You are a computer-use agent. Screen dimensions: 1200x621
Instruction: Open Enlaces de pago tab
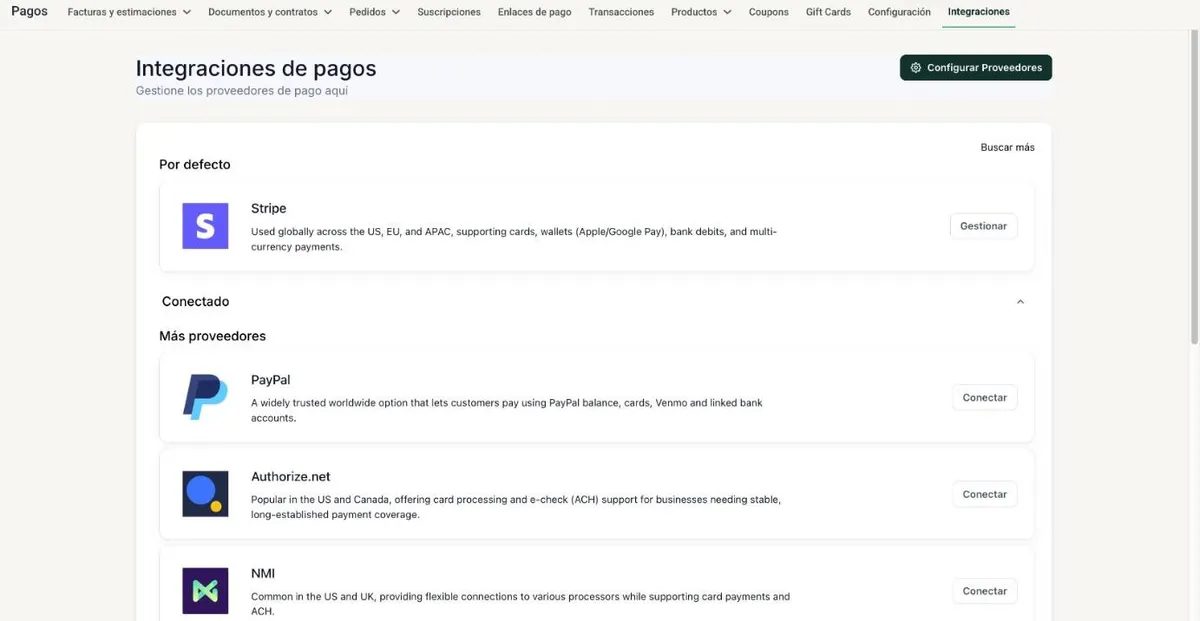click(x=535, y=12)
